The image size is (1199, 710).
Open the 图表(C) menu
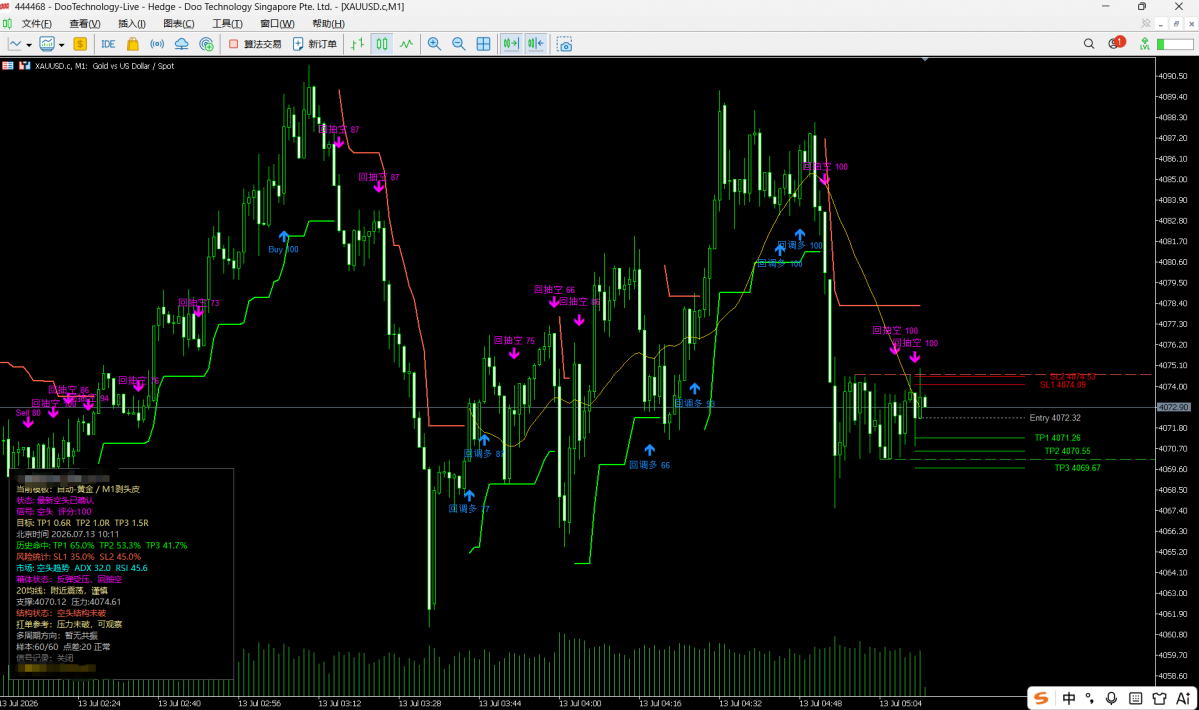coord(179,24)
